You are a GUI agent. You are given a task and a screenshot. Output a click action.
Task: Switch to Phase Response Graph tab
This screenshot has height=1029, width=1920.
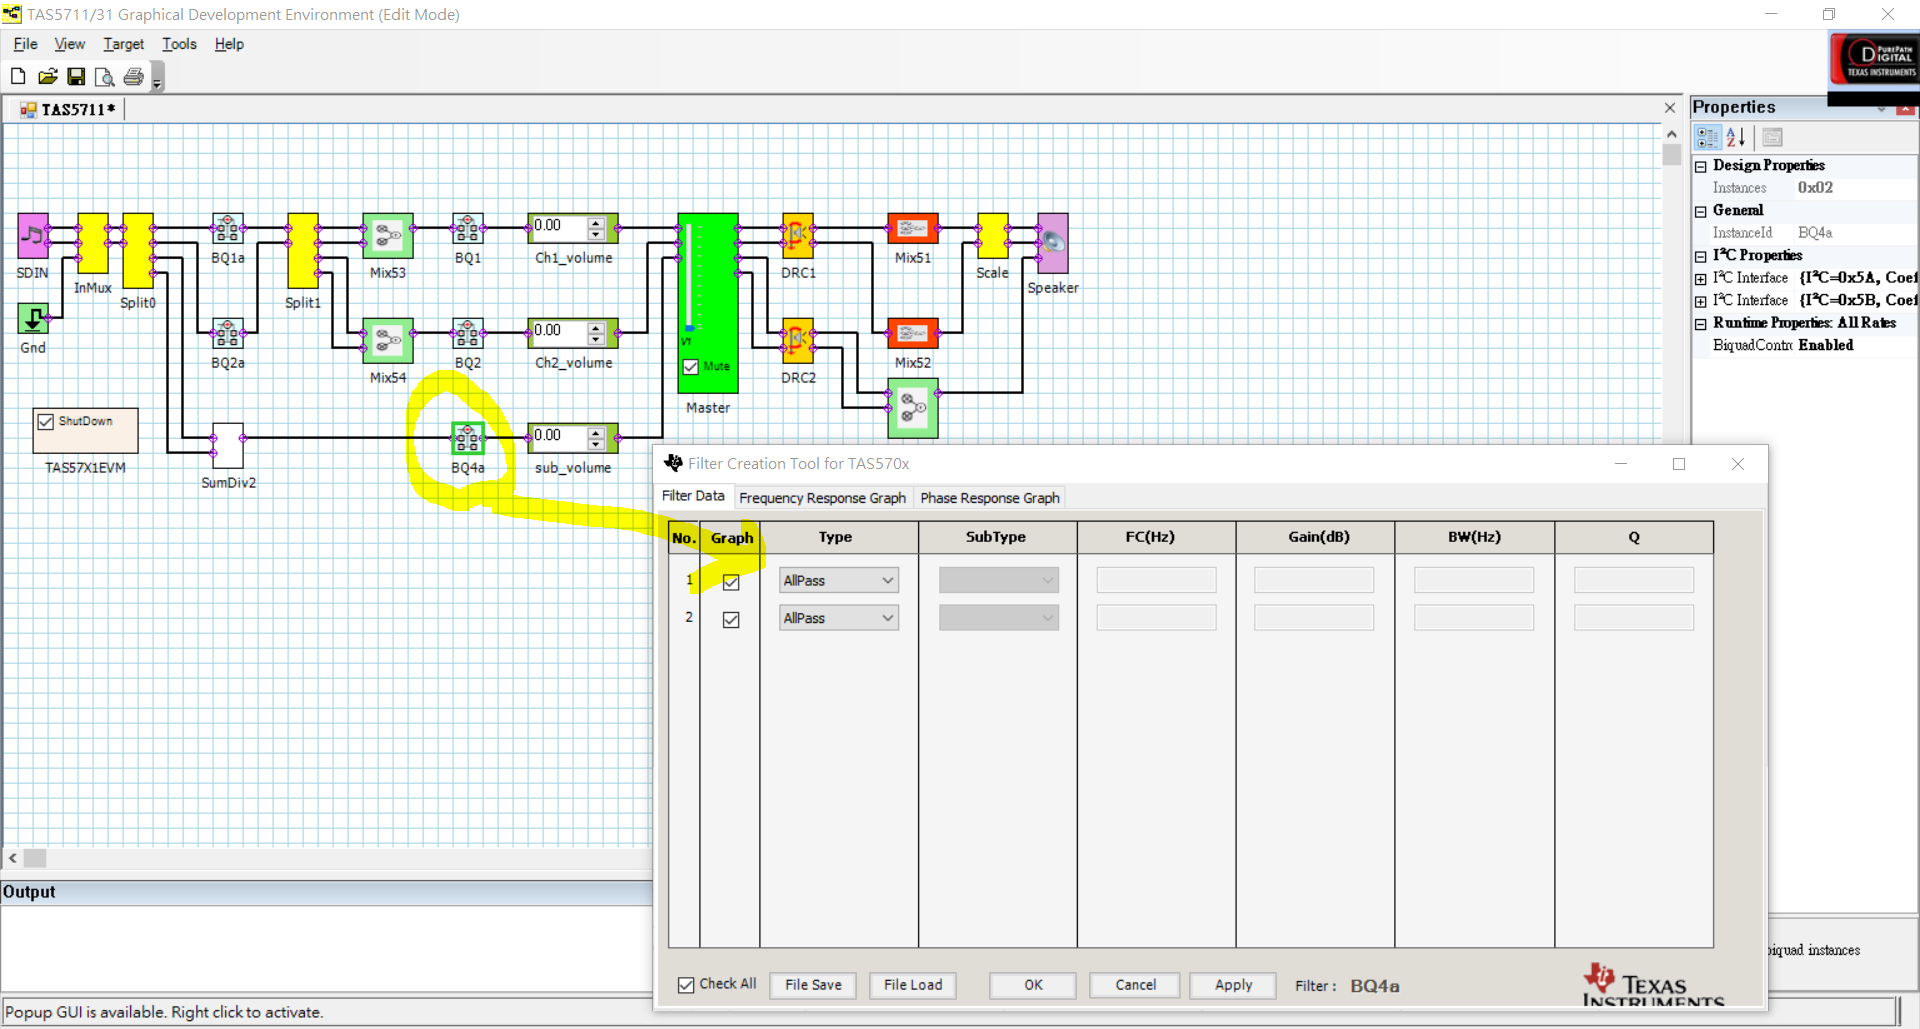click(990, 498)
